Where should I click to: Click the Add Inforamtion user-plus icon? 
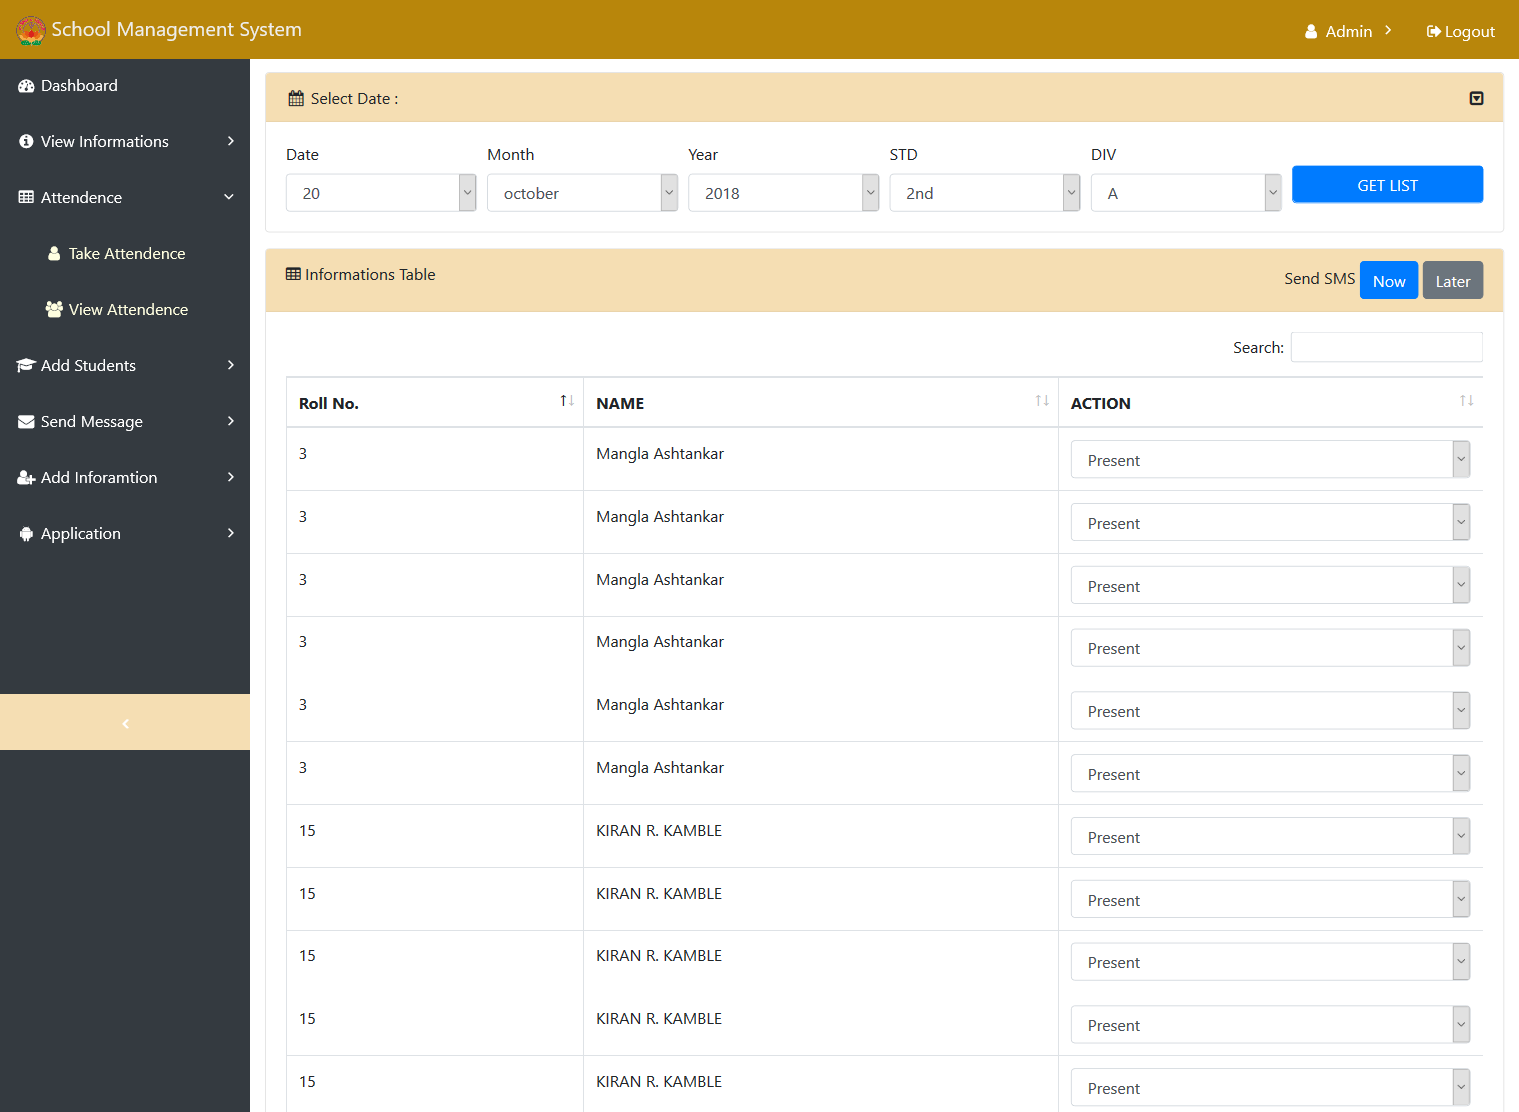pos(26,478)
